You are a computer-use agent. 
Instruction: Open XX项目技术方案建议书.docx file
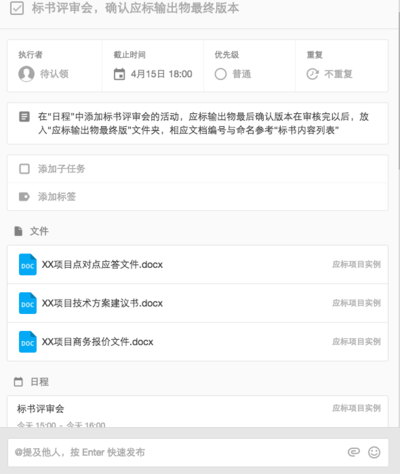pos(198,303)
